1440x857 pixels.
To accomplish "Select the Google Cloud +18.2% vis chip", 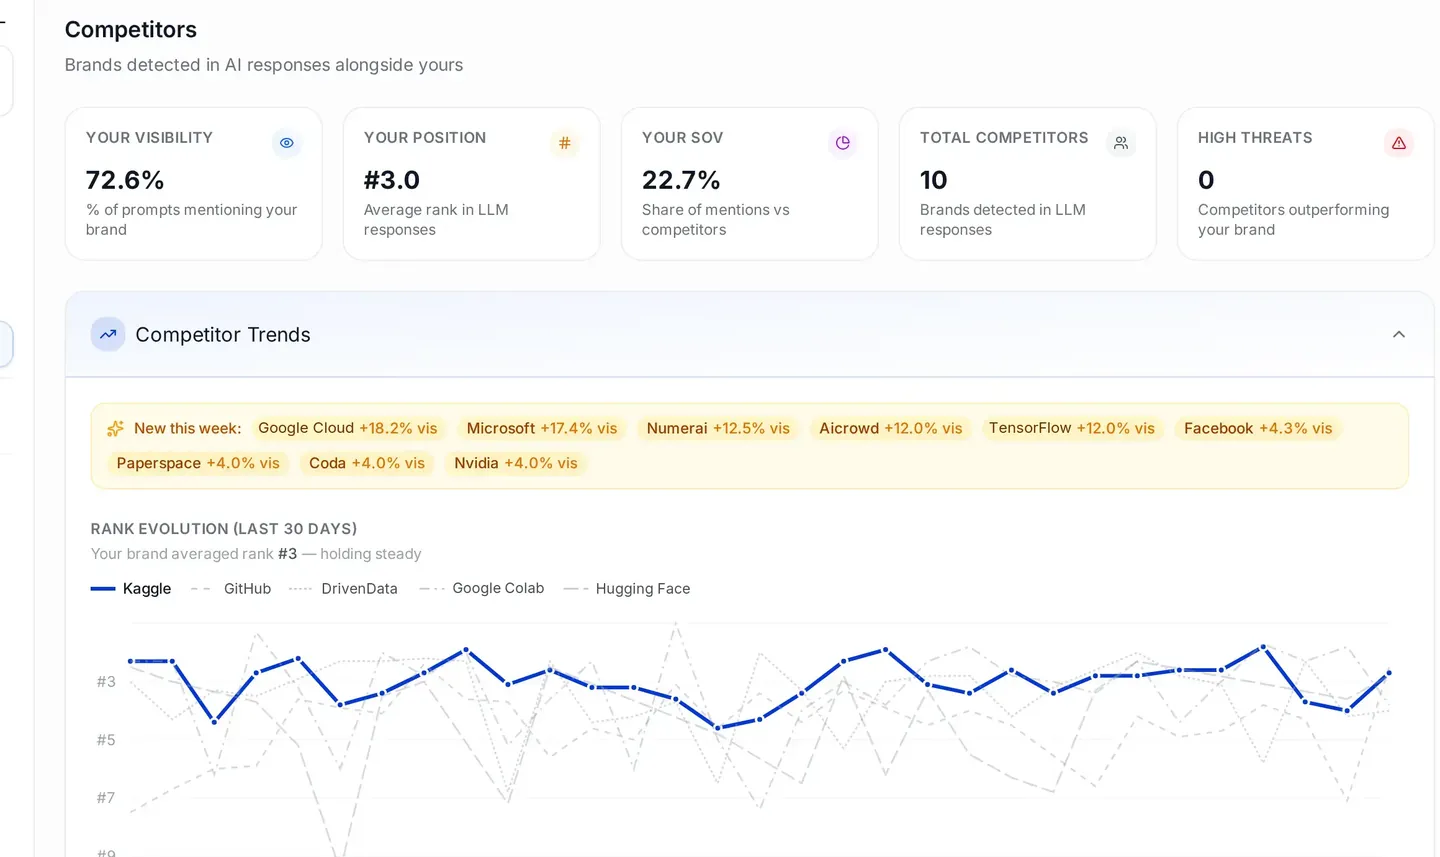I will 347,428.
